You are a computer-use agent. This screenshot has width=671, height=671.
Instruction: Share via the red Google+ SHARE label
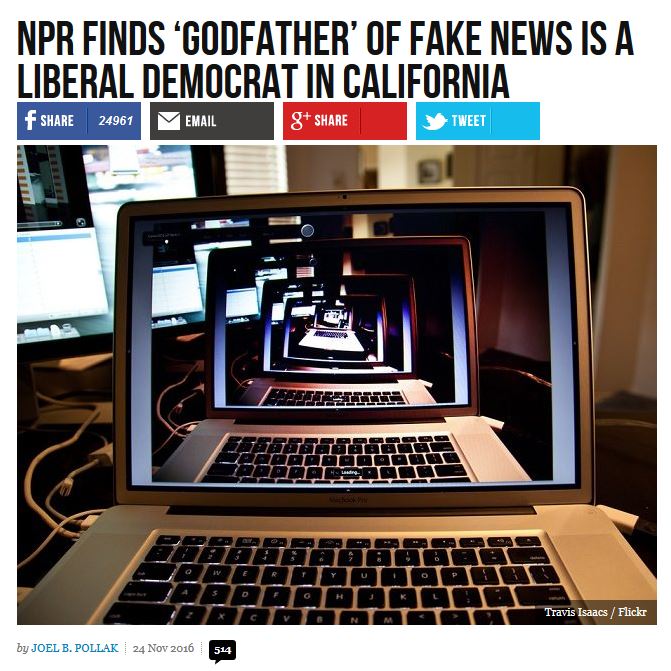point(331,120)
